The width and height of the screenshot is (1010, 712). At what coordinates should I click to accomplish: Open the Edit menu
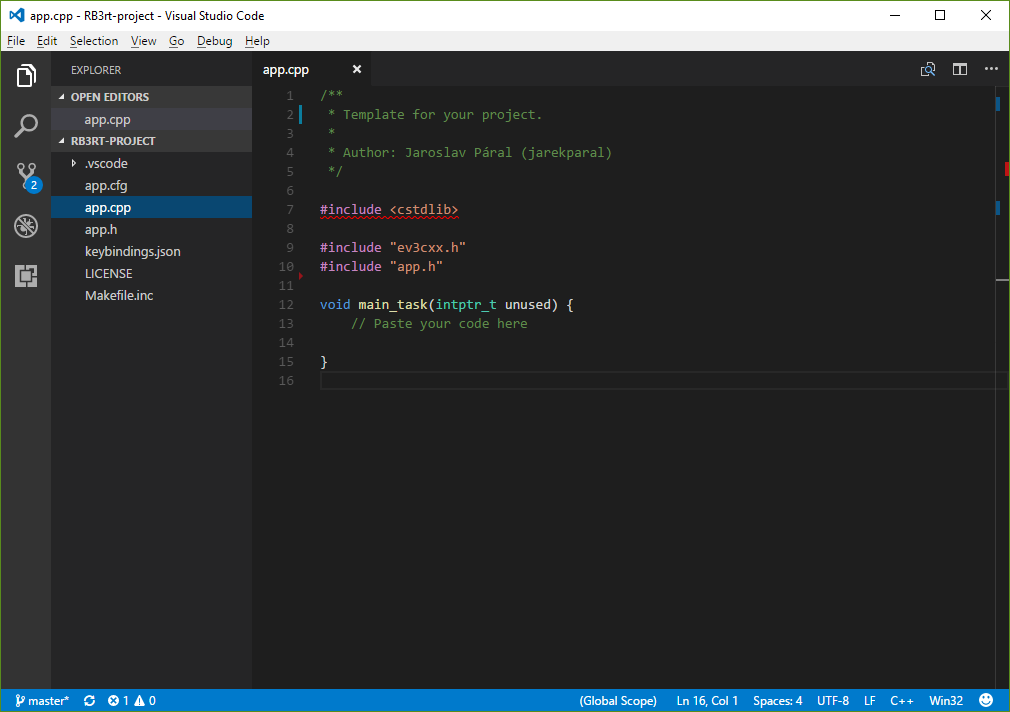click(47, 41)
